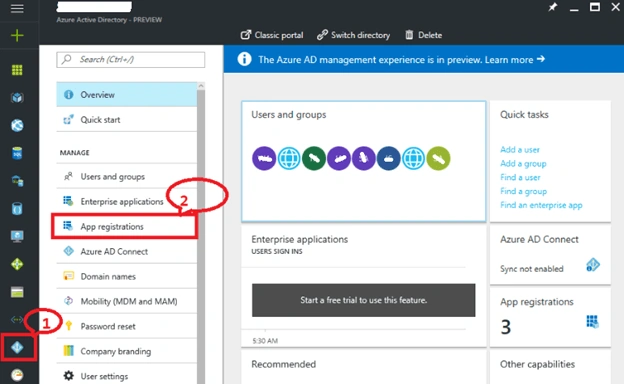The width and height of the screenshot is (624, 384).
Task: Click the Find a group link
Action: pos(523,191)
